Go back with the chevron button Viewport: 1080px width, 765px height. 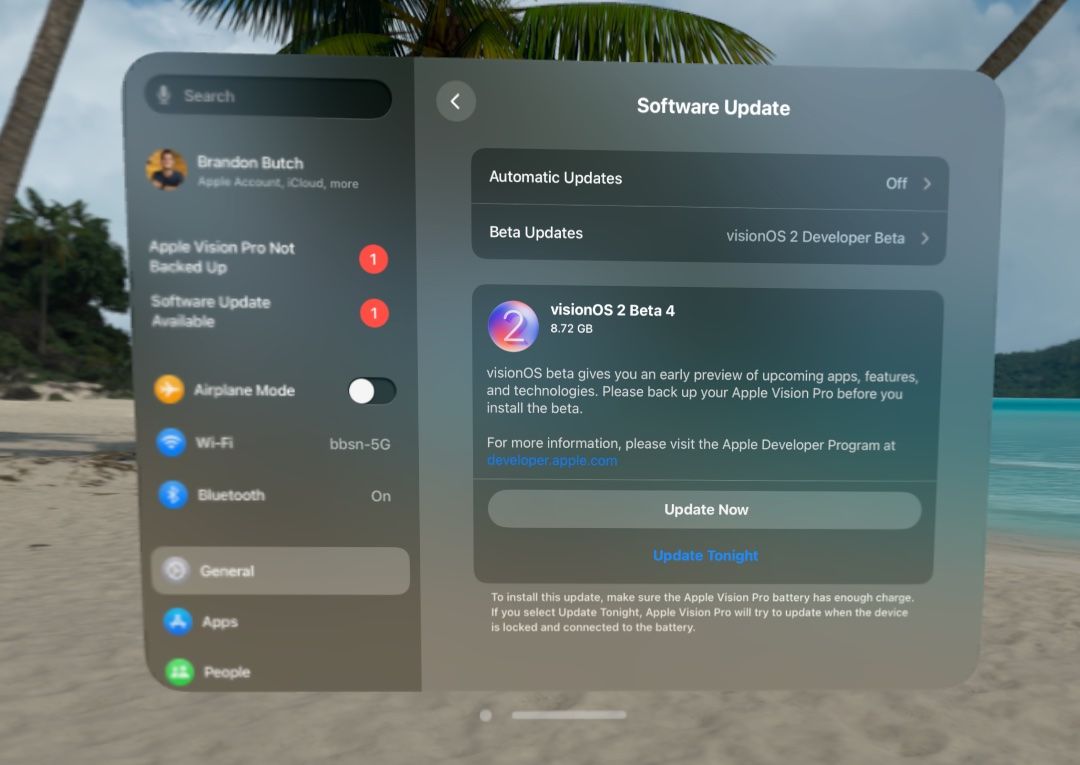(456, 101)
